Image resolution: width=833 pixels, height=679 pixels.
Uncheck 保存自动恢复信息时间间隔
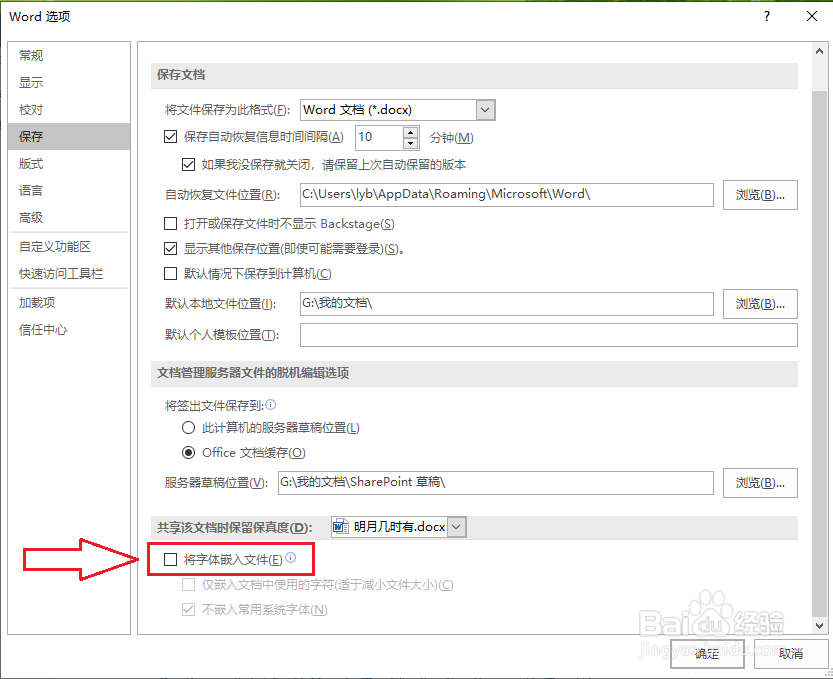click(171, 137)
